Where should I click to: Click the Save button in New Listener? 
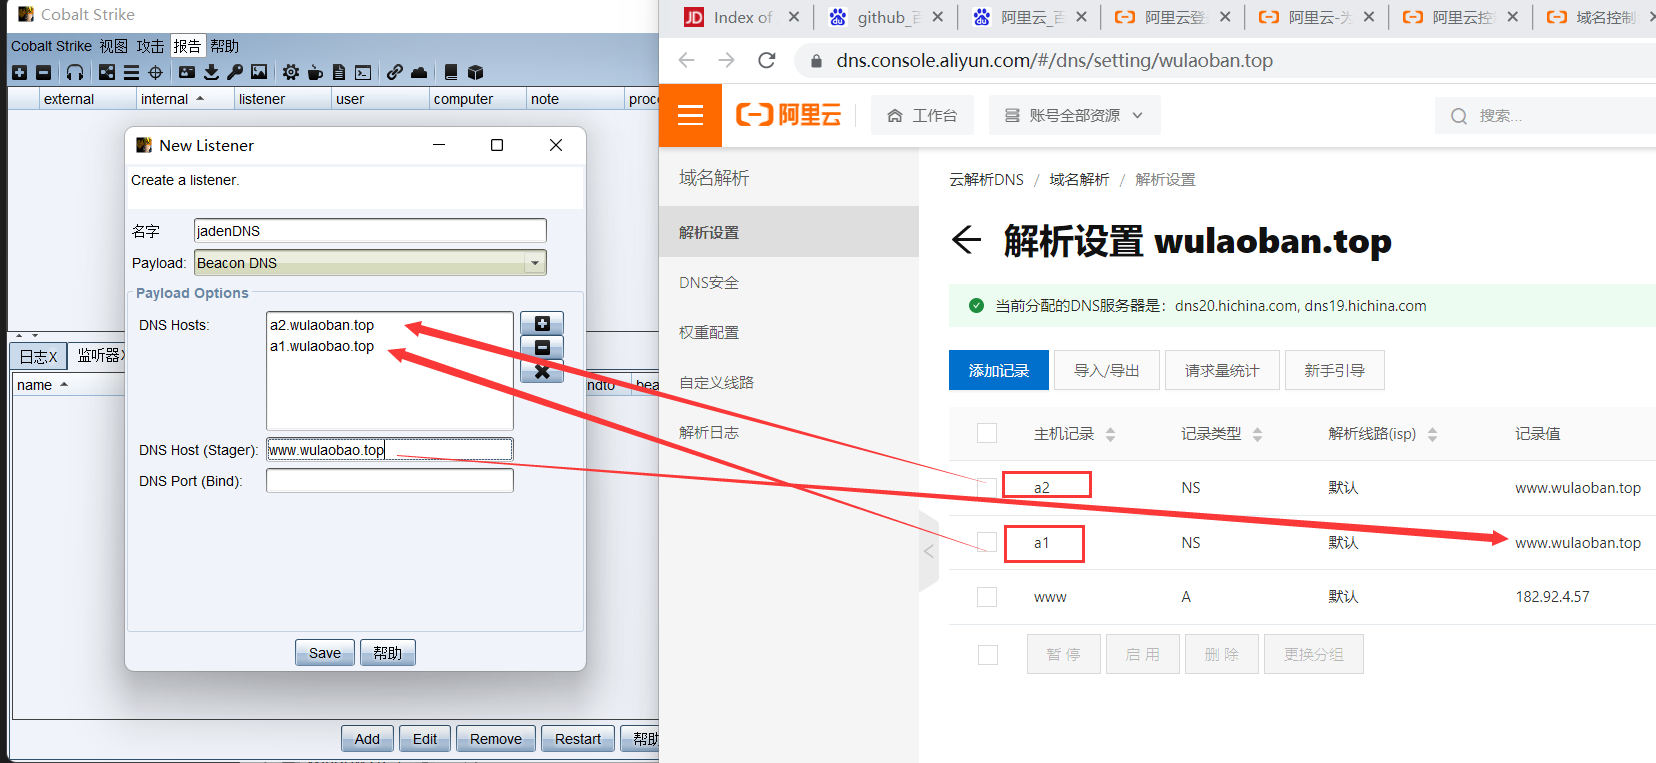point(324,653)
